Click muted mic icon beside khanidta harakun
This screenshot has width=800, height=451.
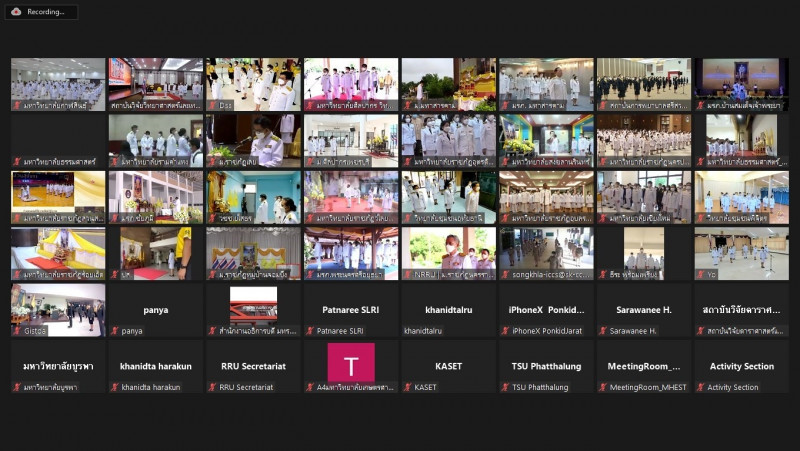pos(114,387)
